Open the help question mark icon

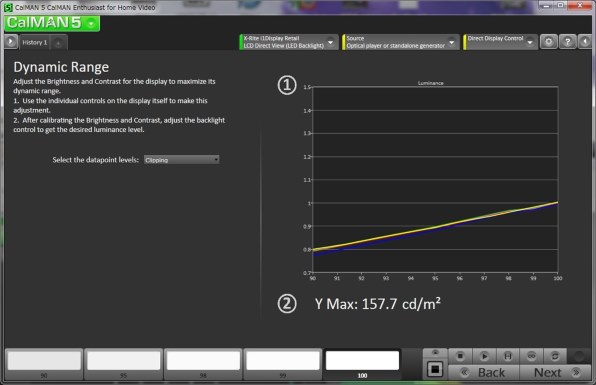pyautogui.click(x=567, y=42)
